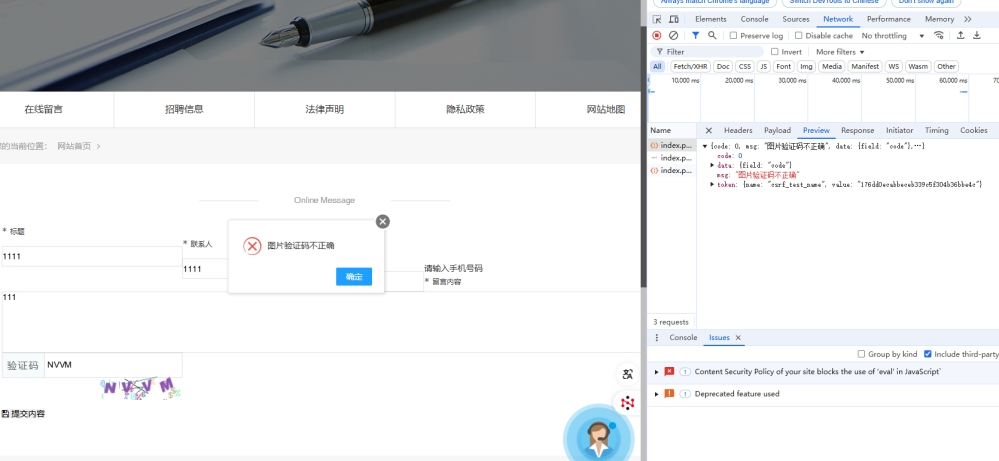This screenshot has width=999, height=461.
Task: Open the Payload request tab
Action: (777, 131)
